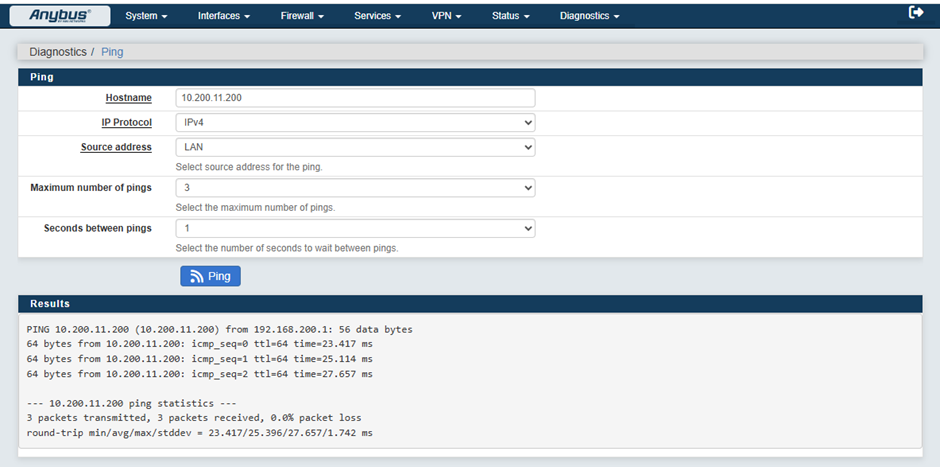The image size is (940, 467).
Task: Click the logout icon in top bar
Action: pyautogui.click(x=916, y=13)
